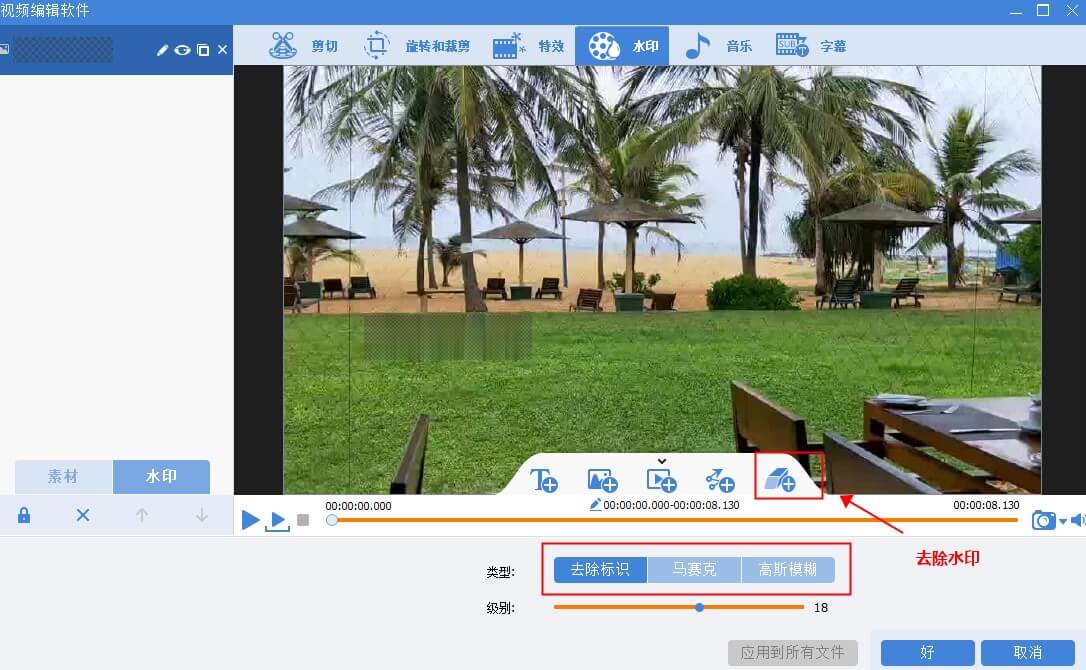The image size is (1086, 670).
Task: Open the 字幕 subtitle tab
Action: click(x=810, y=46)
